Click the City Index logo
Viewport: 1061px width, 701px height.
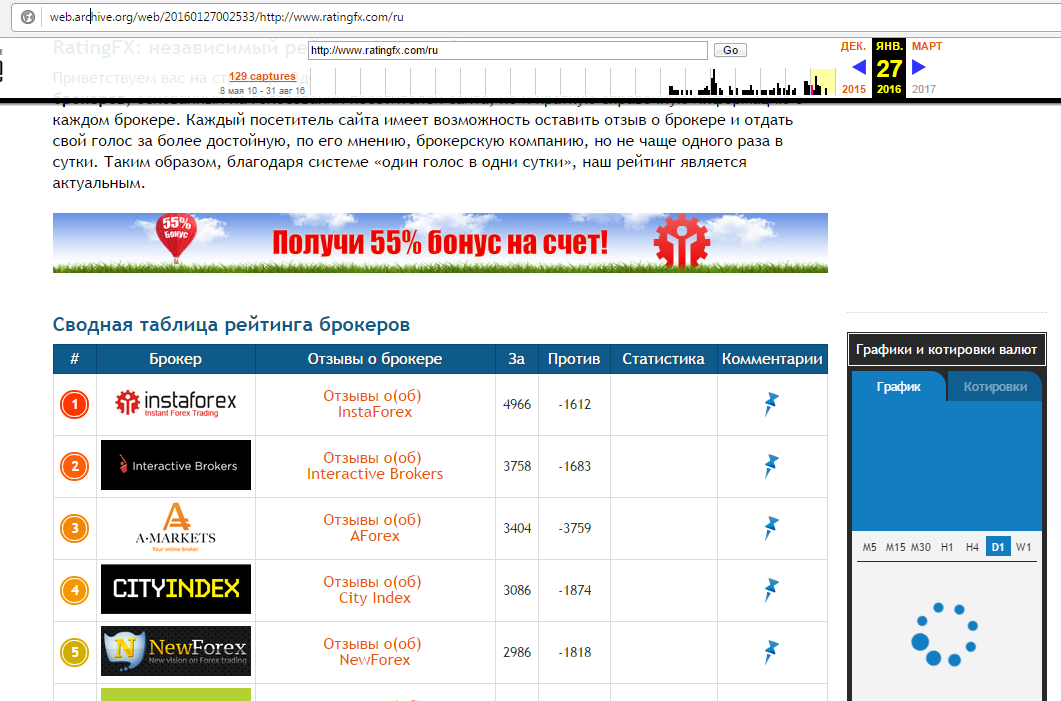coord(176,589)
